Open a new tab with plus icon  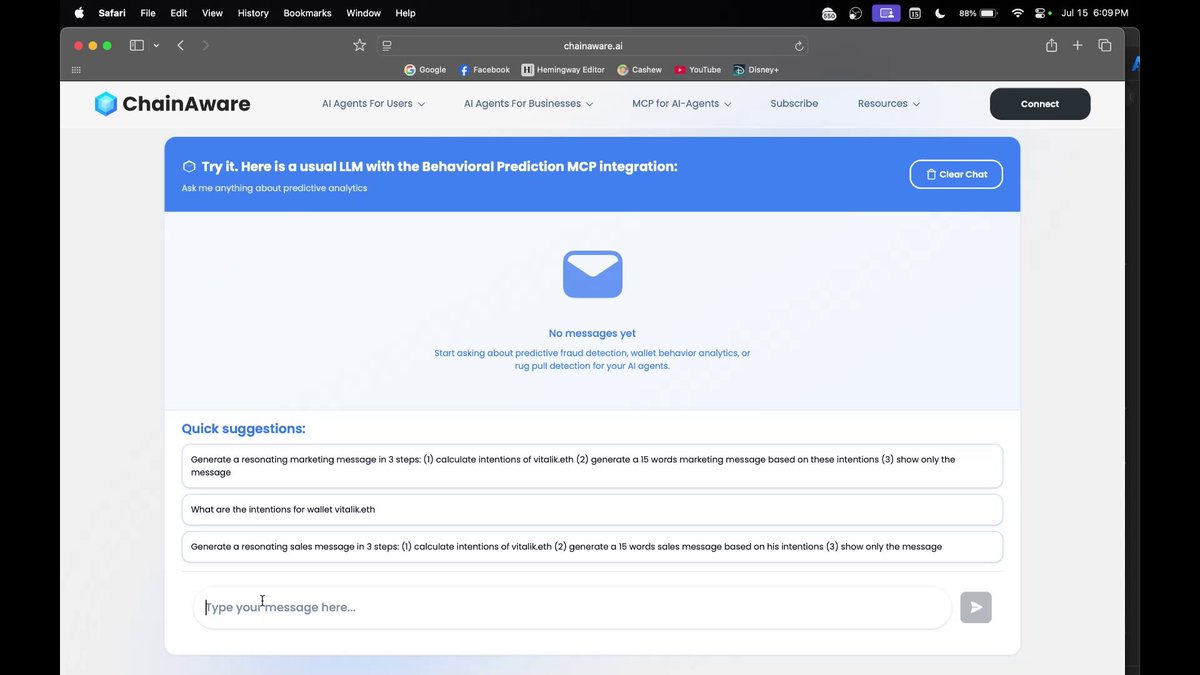coord(1077,45)
